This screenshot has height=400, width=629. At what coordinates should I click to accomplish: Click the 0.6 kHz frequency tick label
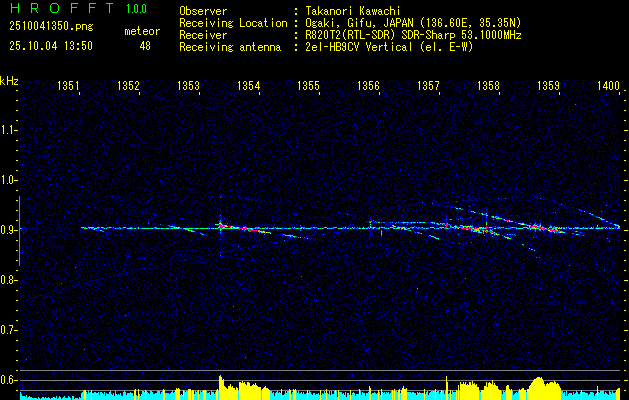click(x=8, y=380)
